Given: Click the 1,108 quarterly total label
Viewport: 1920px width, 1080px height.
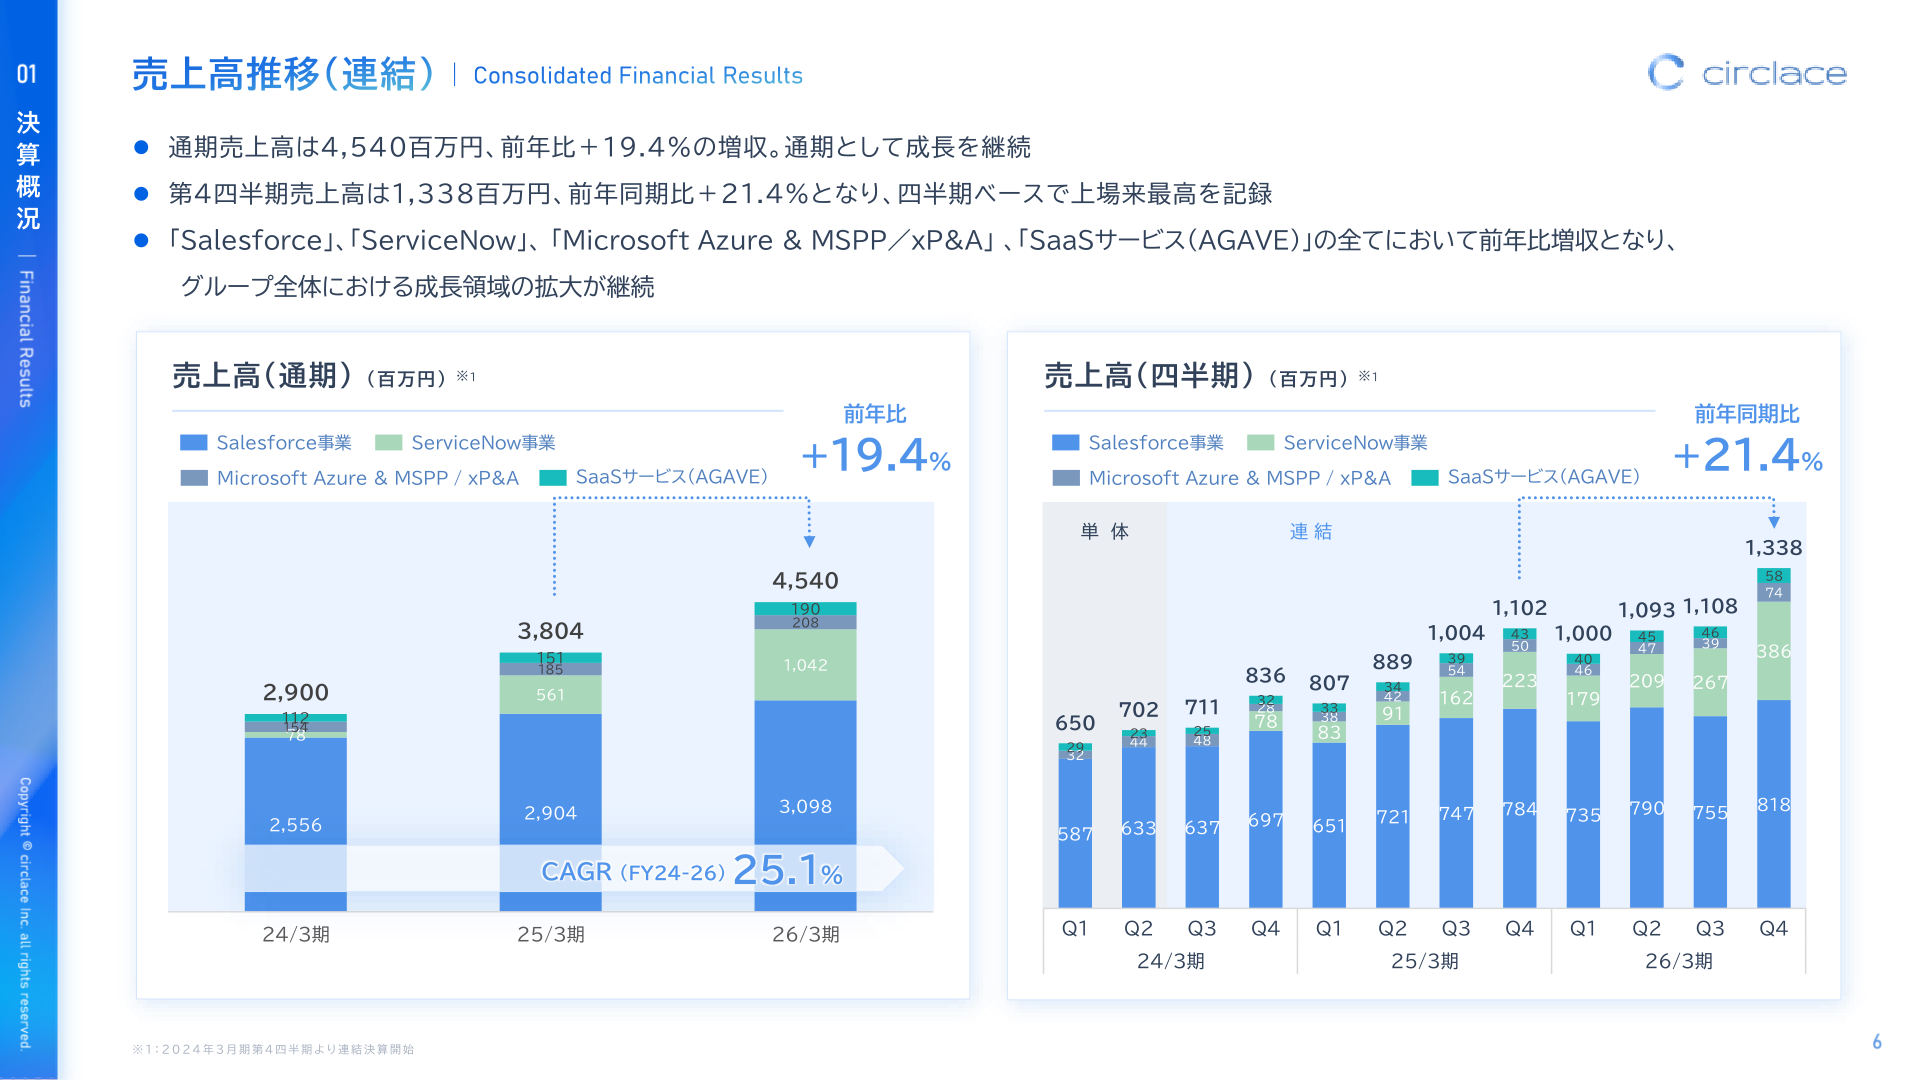Looking at the screenshot, I should pyautogui.click(x=1710, y=606).
